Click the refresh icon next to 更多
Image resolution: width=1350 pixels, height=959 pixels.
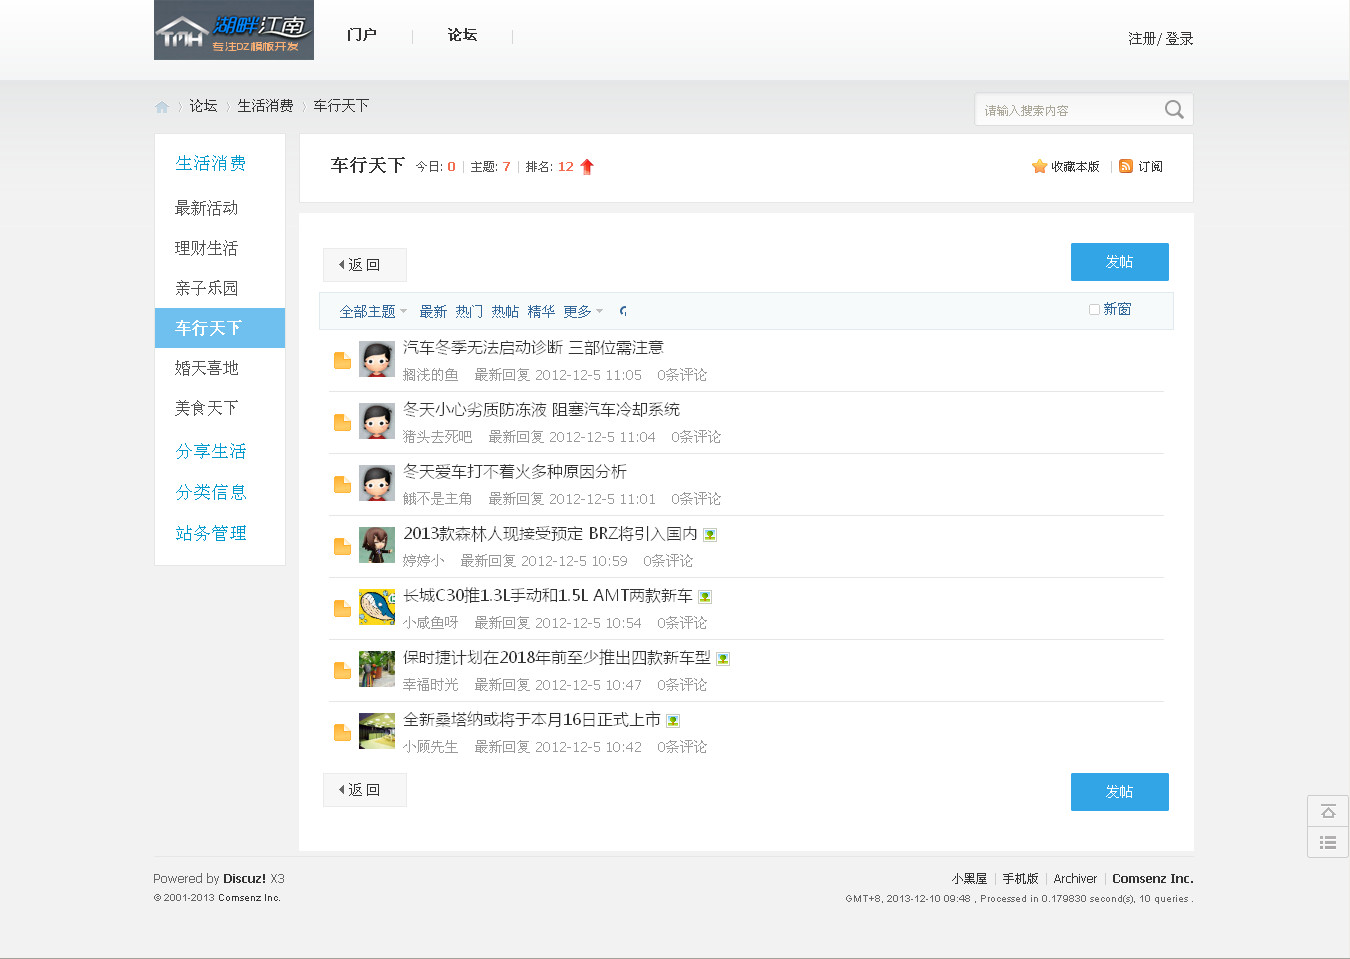(x=623, y=311)
